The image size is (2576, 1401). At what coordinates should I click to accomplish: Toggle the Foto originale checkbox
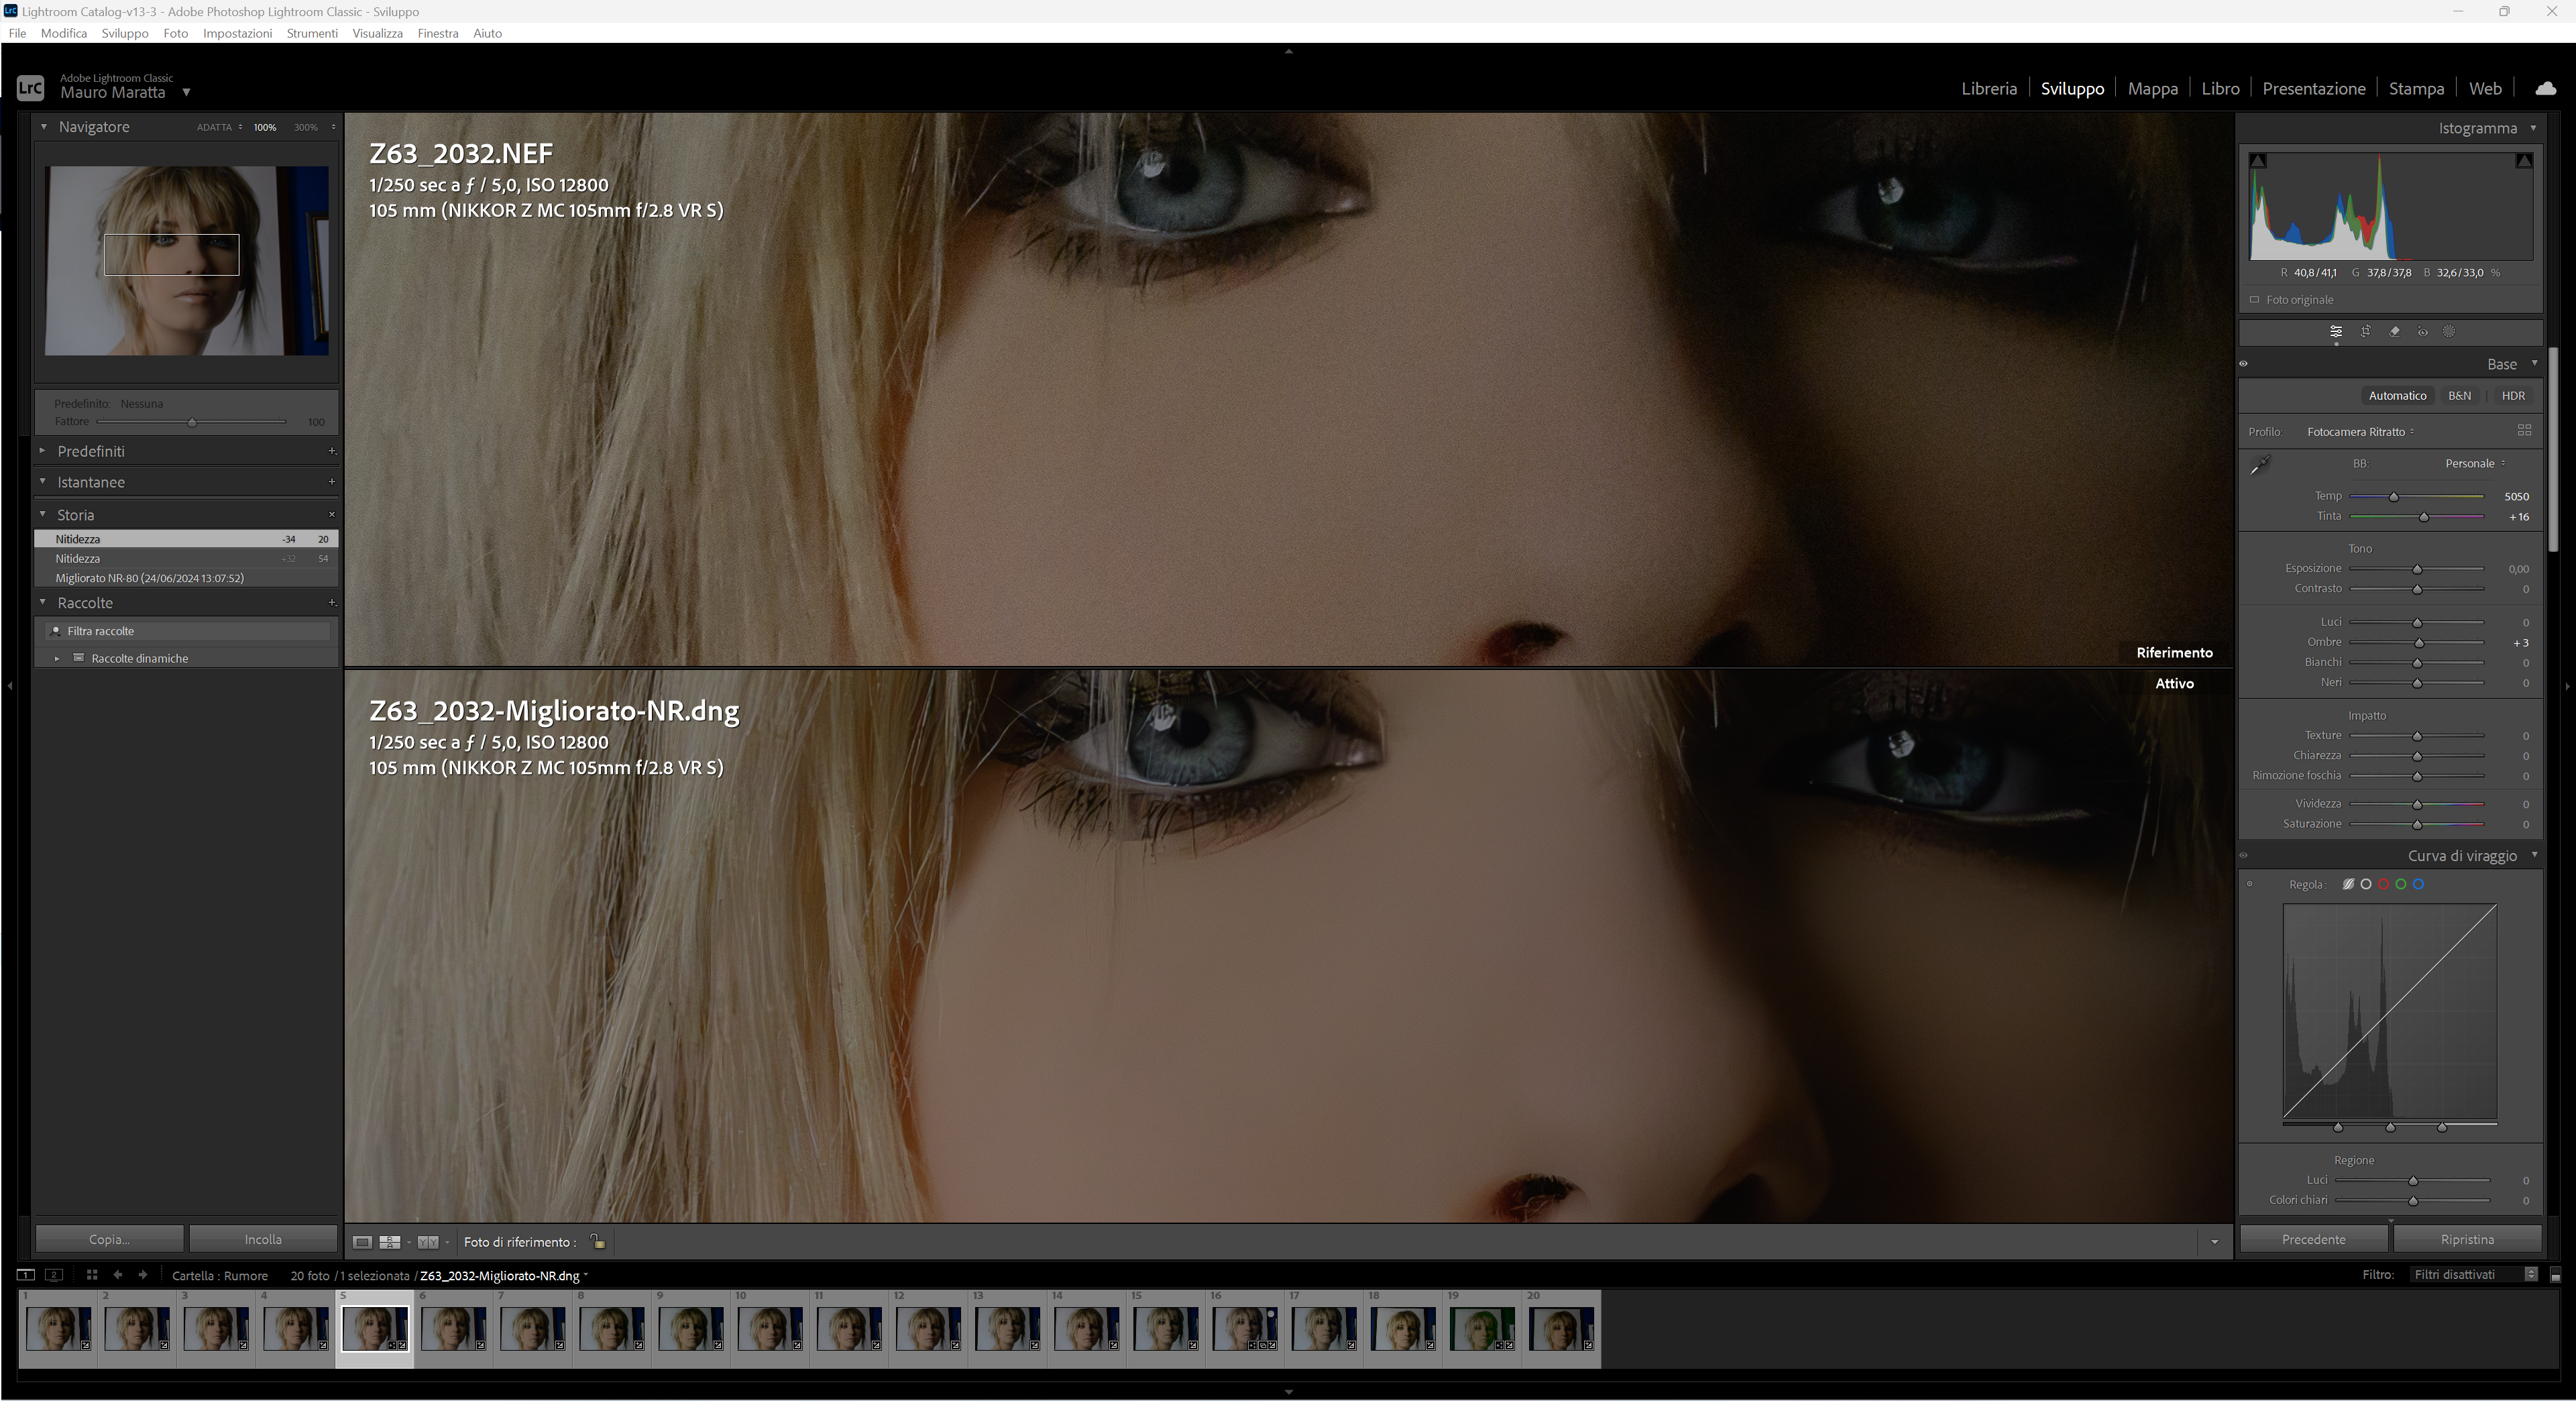tap(2254, 300)
